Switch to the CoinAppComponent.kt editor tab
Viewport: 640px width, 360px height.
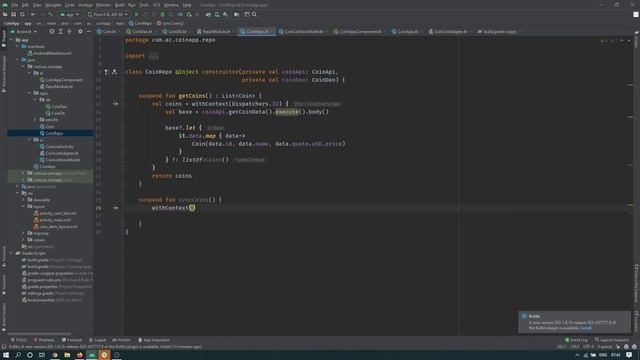tap(360, 31)
